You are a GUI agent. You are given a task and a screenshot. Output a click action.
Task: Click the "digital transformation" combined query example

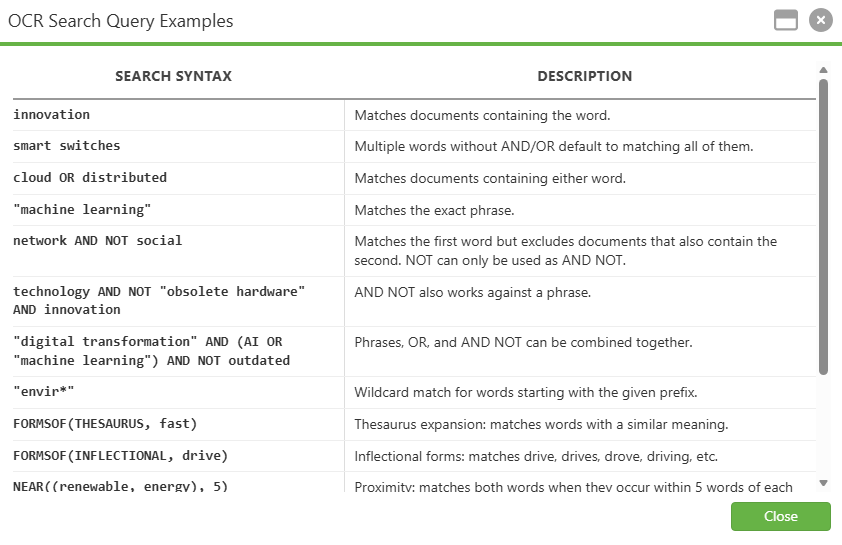pyautogui.click(x=151, y=351)
